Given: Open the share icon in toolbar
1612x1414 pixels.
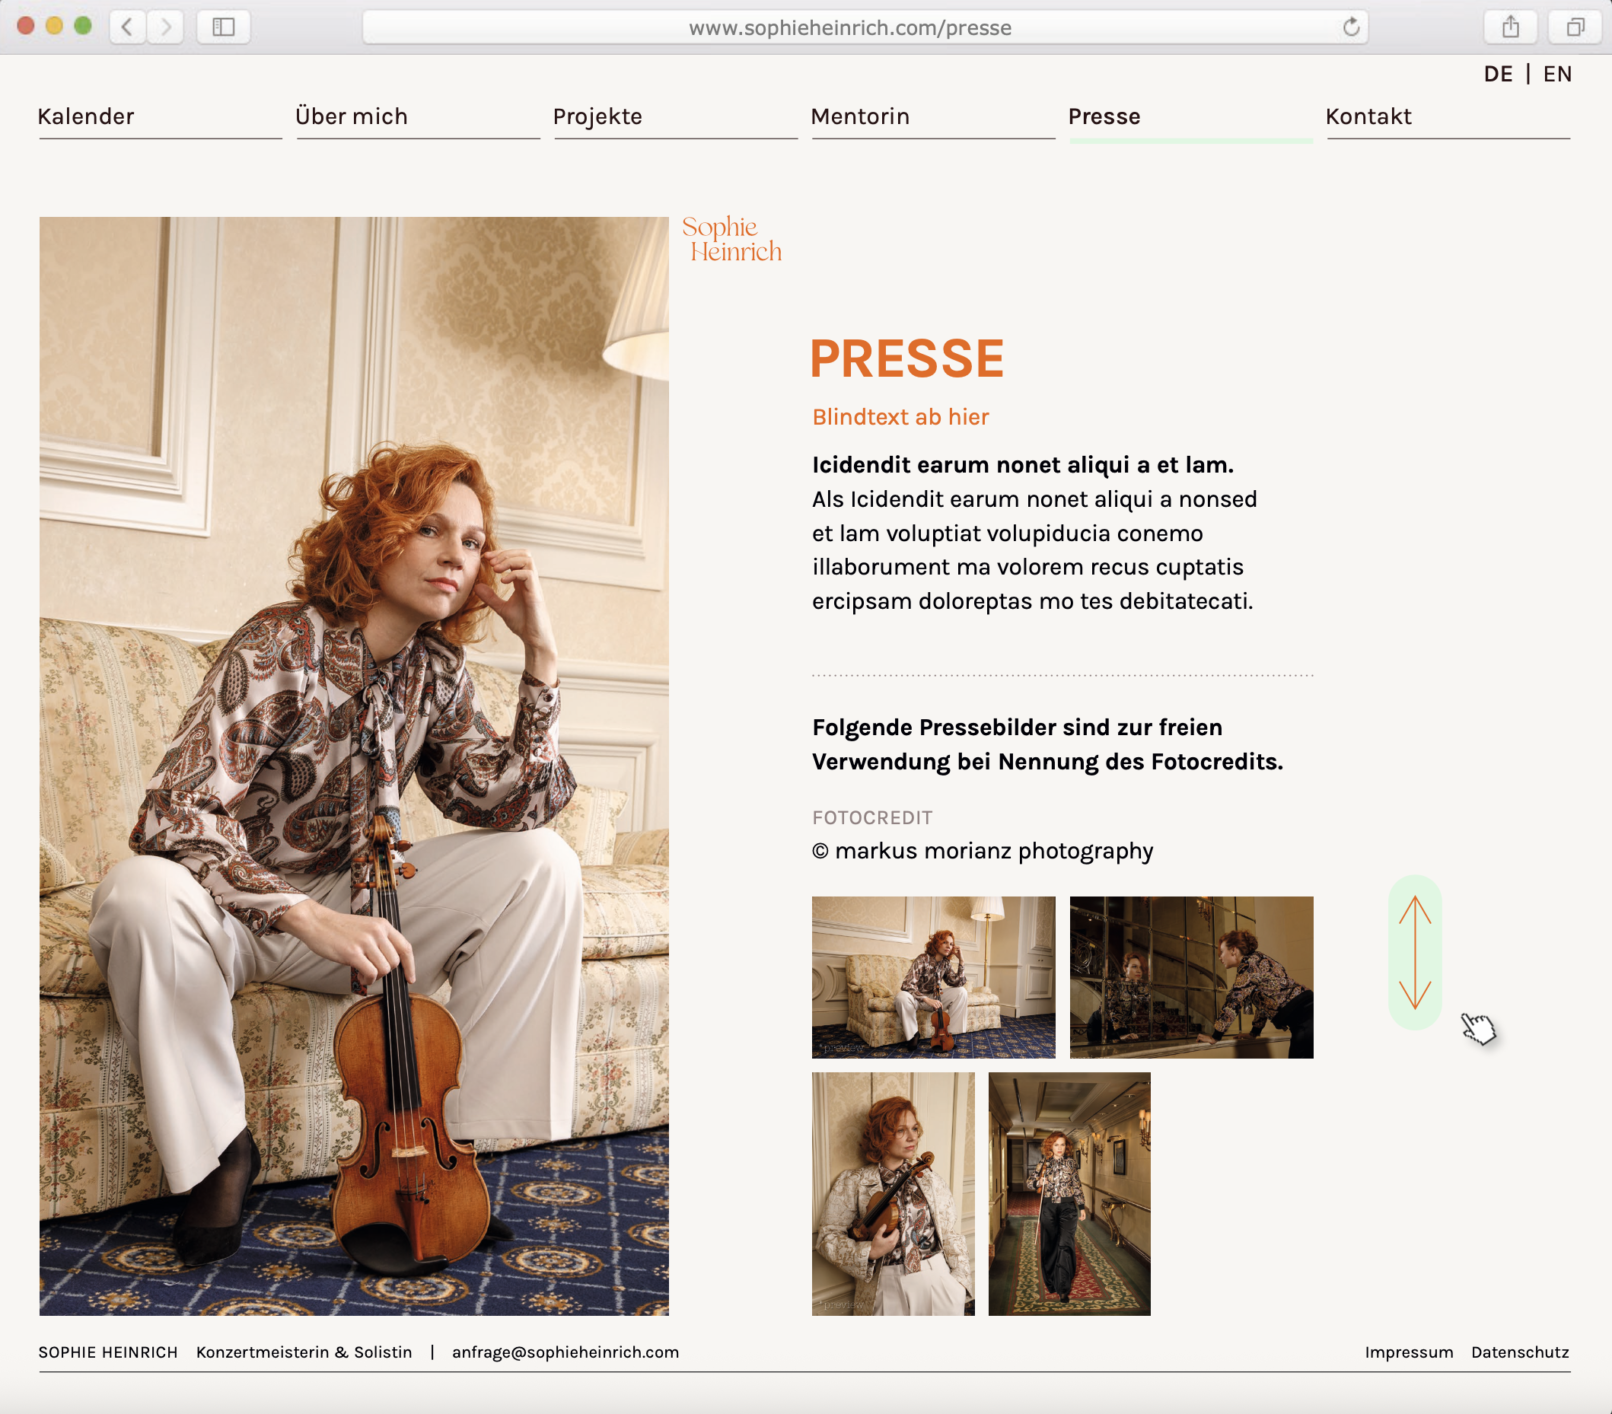Looking at the screenshot, I should [1510, 27].
